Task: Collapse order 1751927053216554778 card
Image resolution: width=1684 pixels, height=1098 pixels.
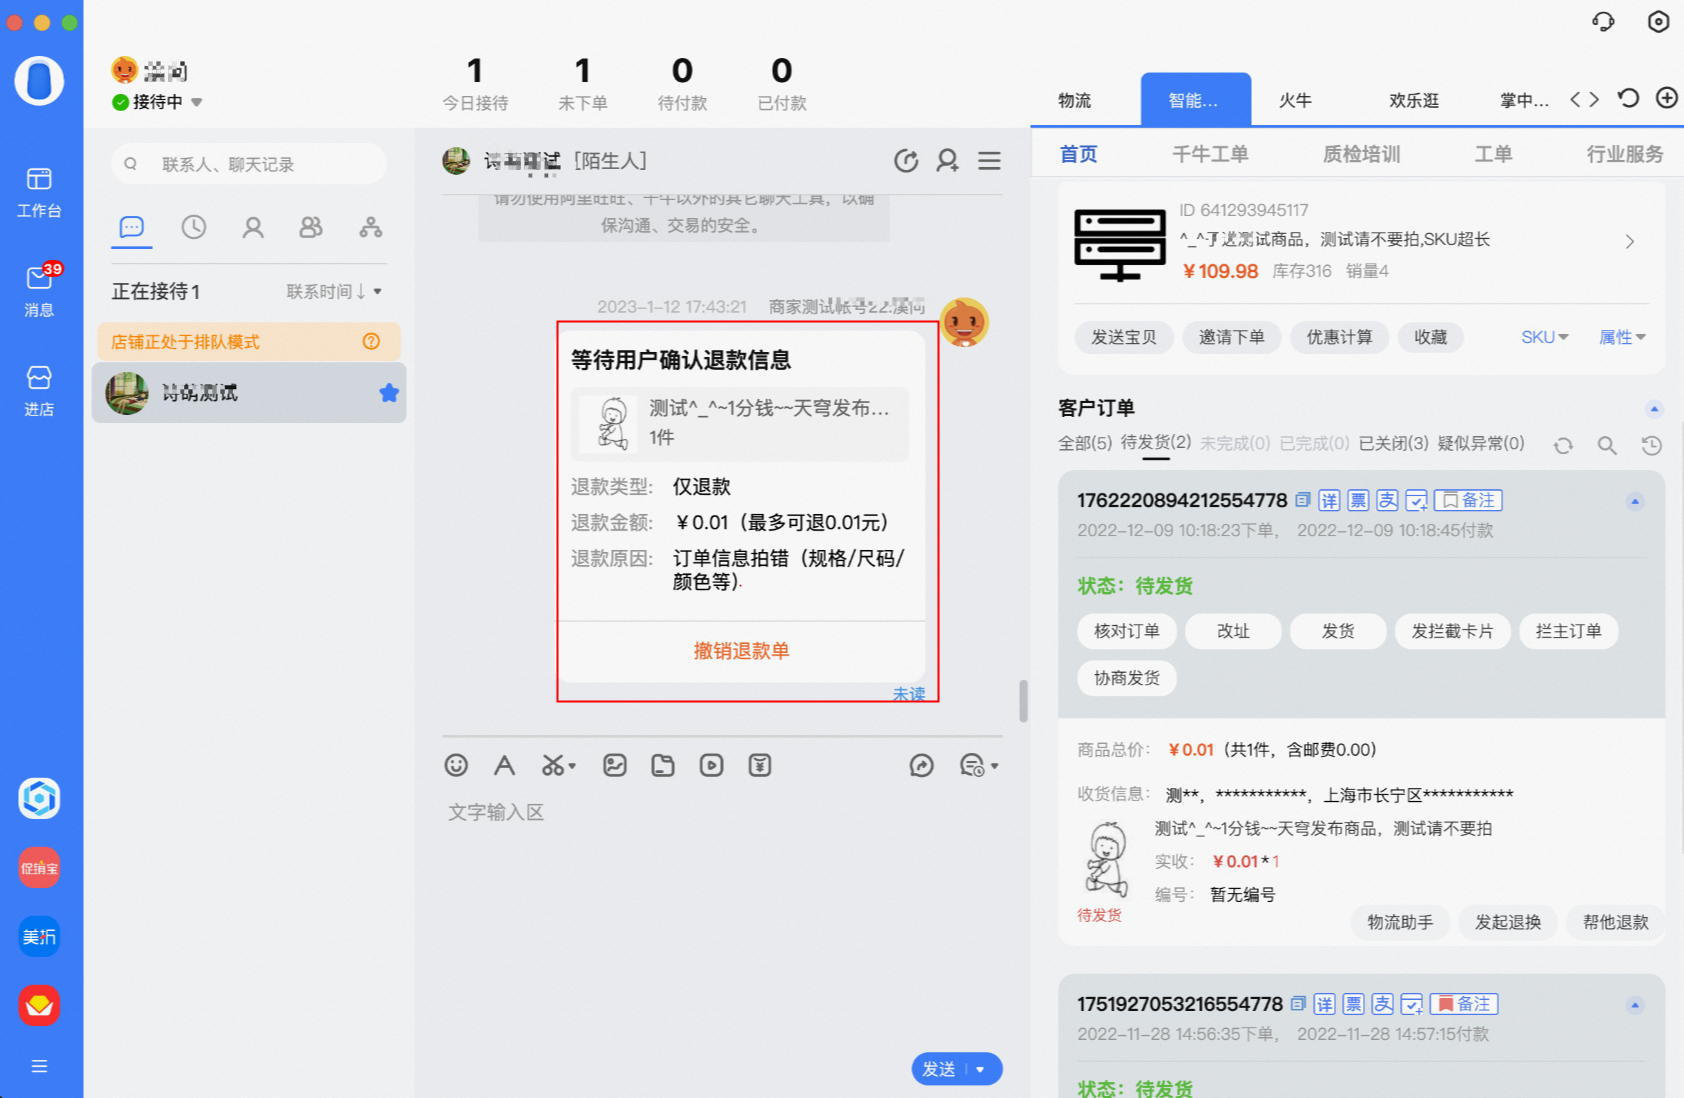Action: point(1635,1005)
